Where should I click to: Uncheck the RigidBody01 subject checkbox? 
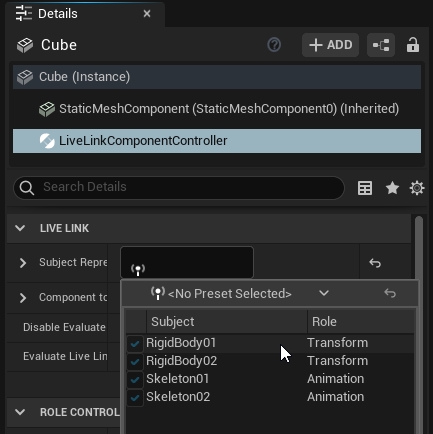coord(135,343)
